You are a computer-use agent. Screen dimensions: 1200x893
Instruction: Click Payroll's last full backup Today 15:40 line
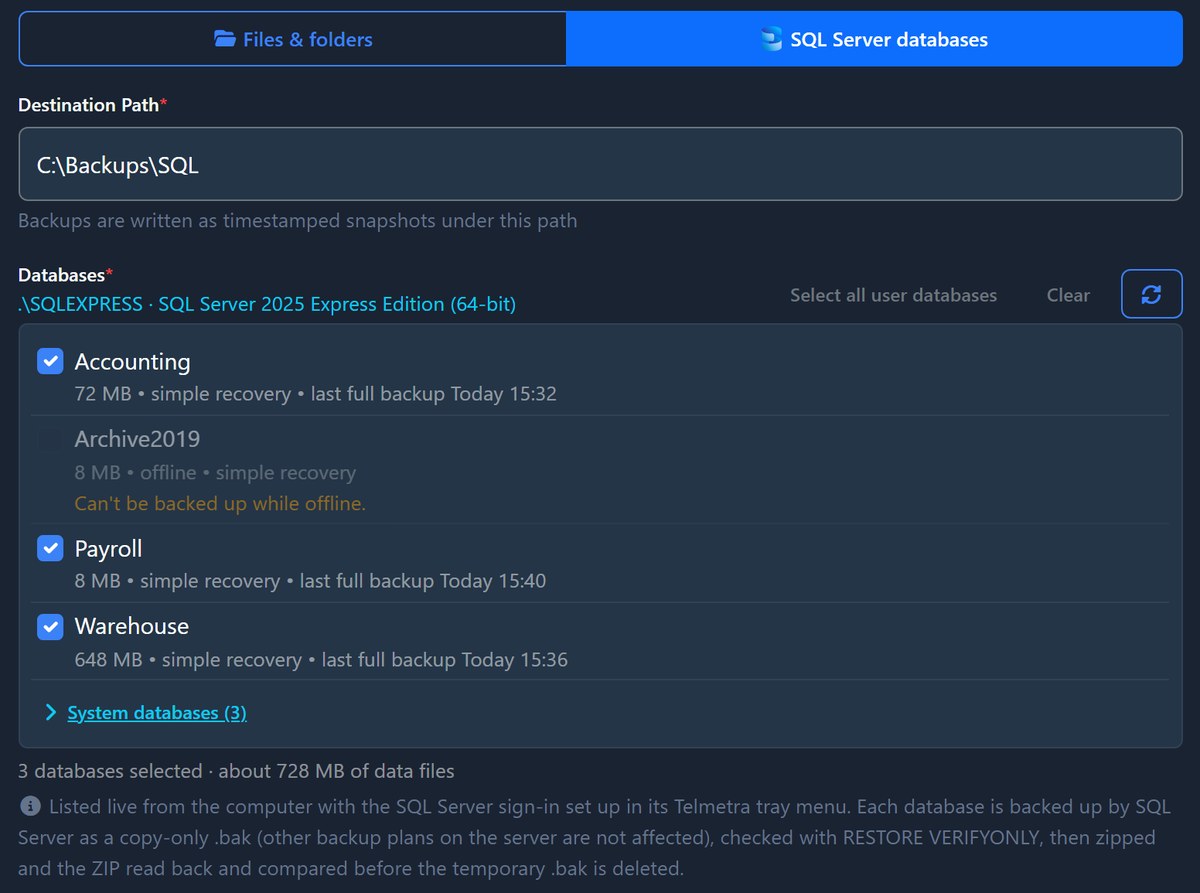[x=310, y=581]
